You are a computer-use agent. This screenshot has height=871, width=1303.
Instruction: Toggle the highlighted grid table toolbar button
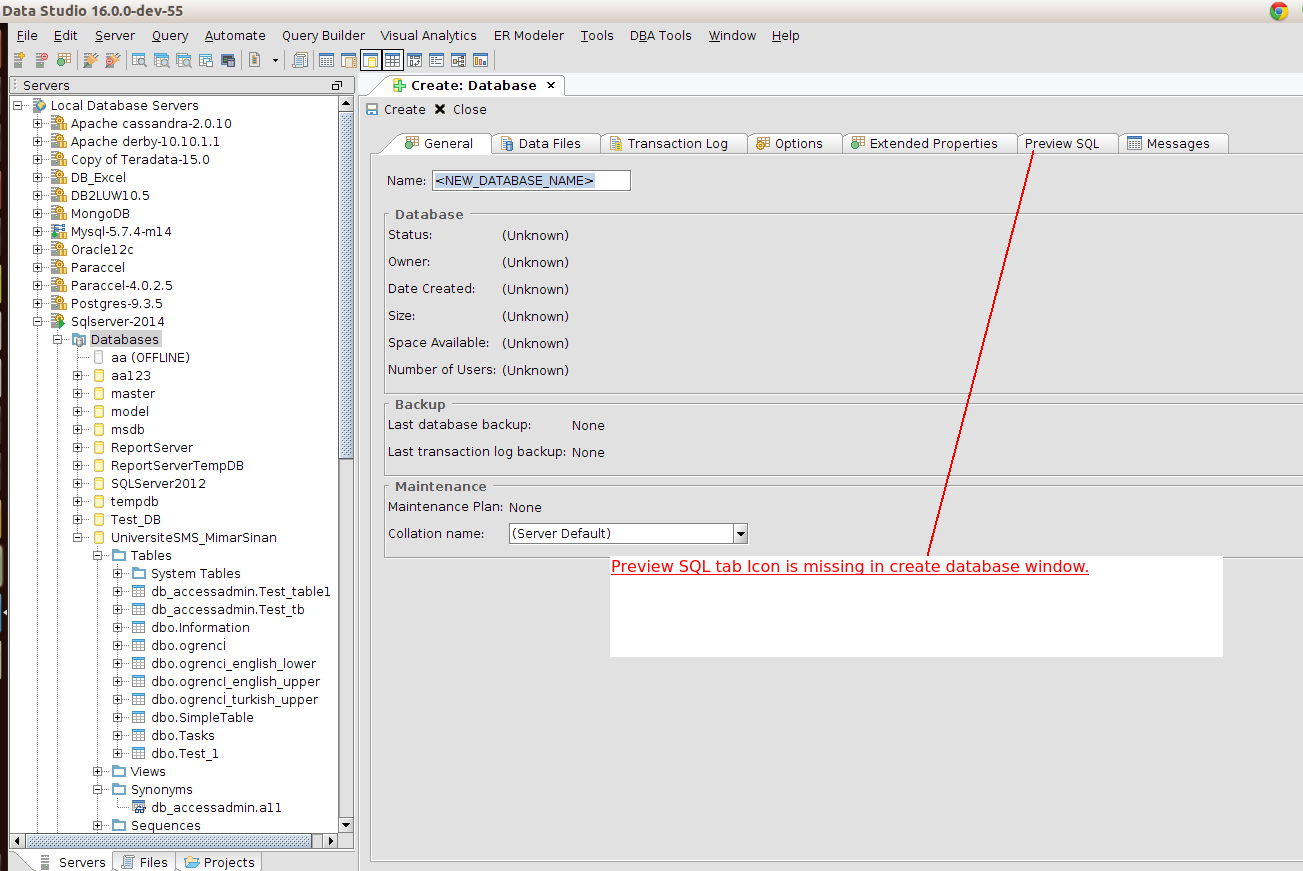[x=393, y=60]
